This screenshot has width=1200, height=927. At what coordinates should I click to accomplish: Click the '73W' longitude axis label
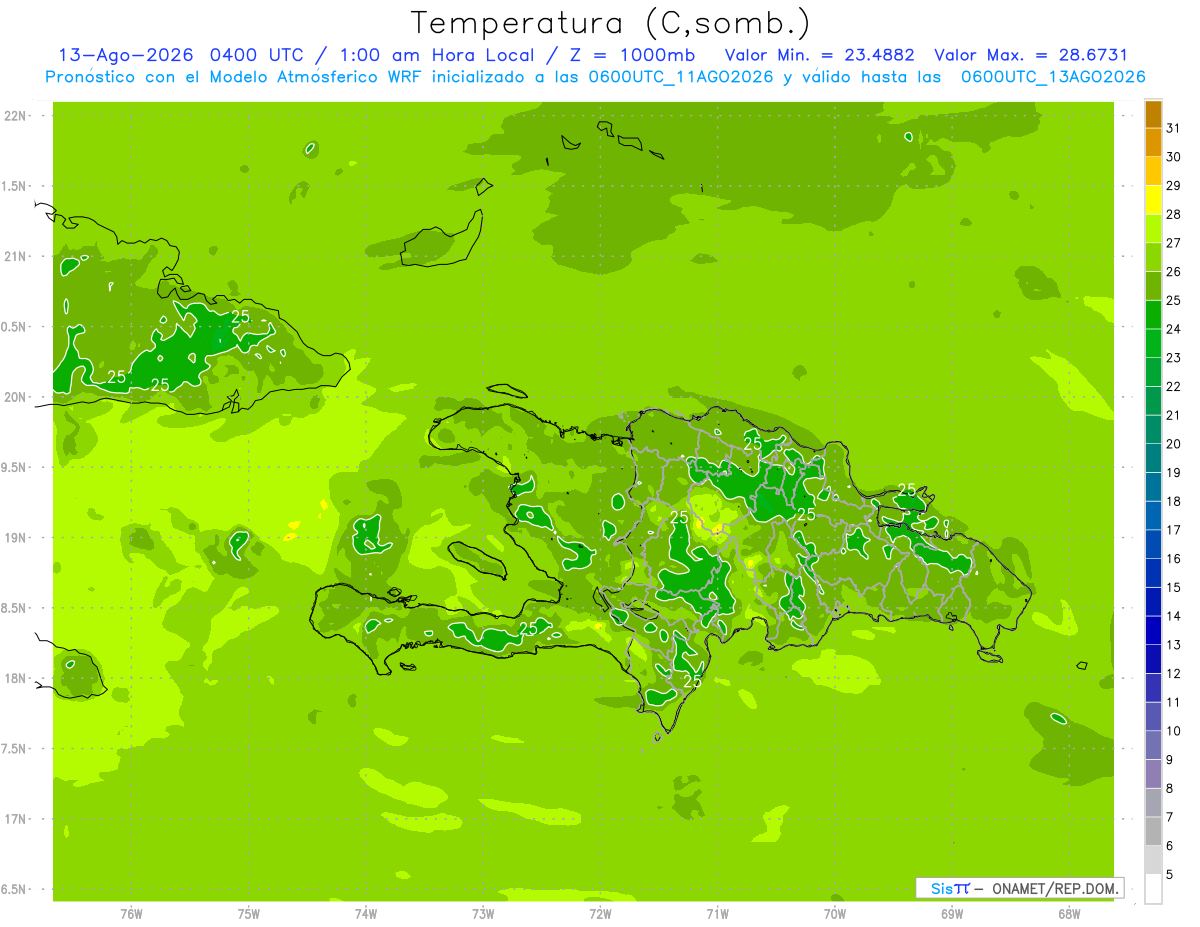pos(482,914)
